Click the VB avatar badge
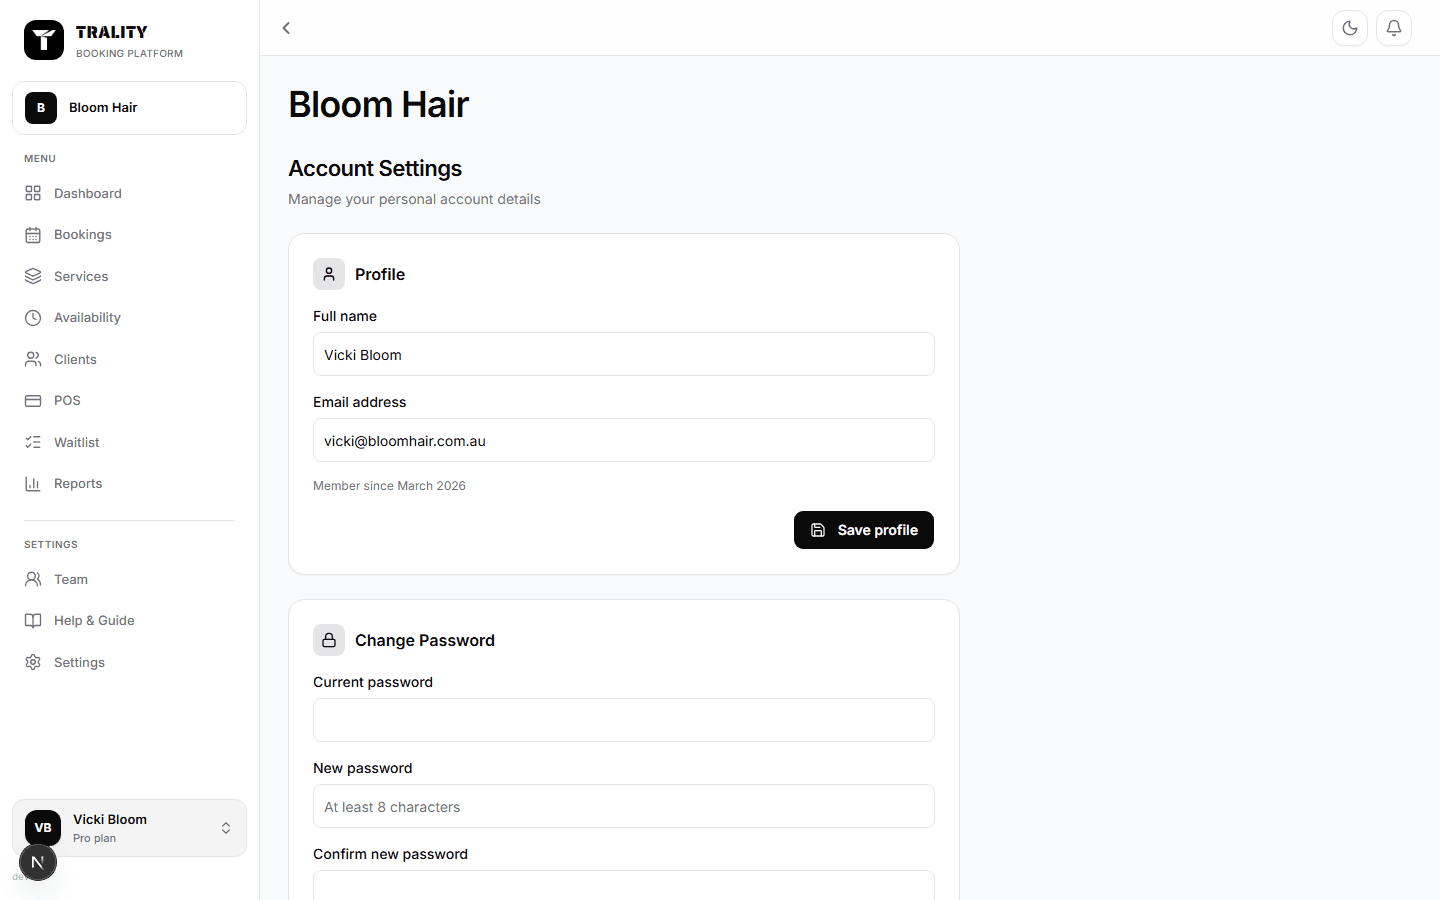The height and width of the screenshot is (900, 1440). coord(43,828)
